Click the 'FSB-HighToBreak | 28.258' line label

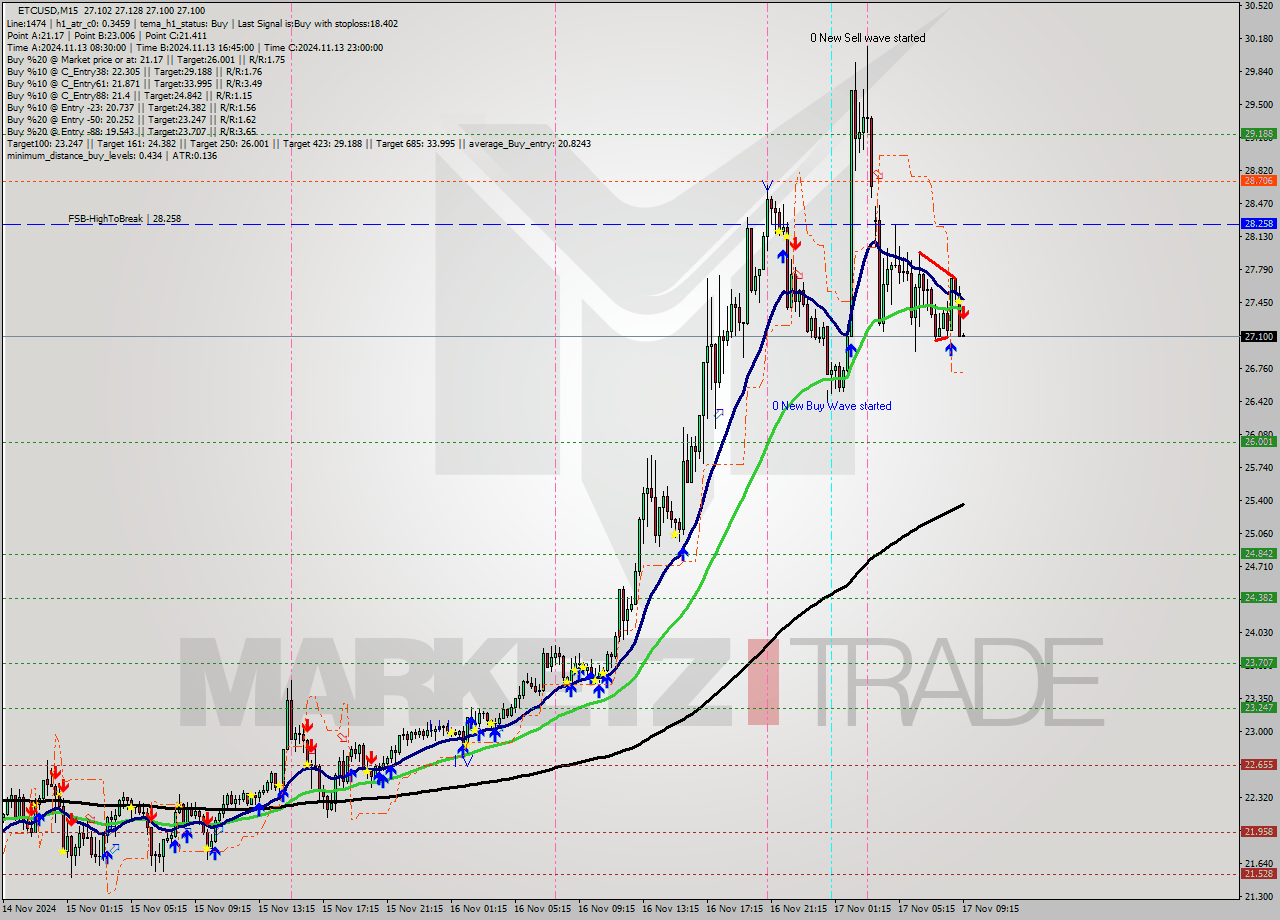124,218
